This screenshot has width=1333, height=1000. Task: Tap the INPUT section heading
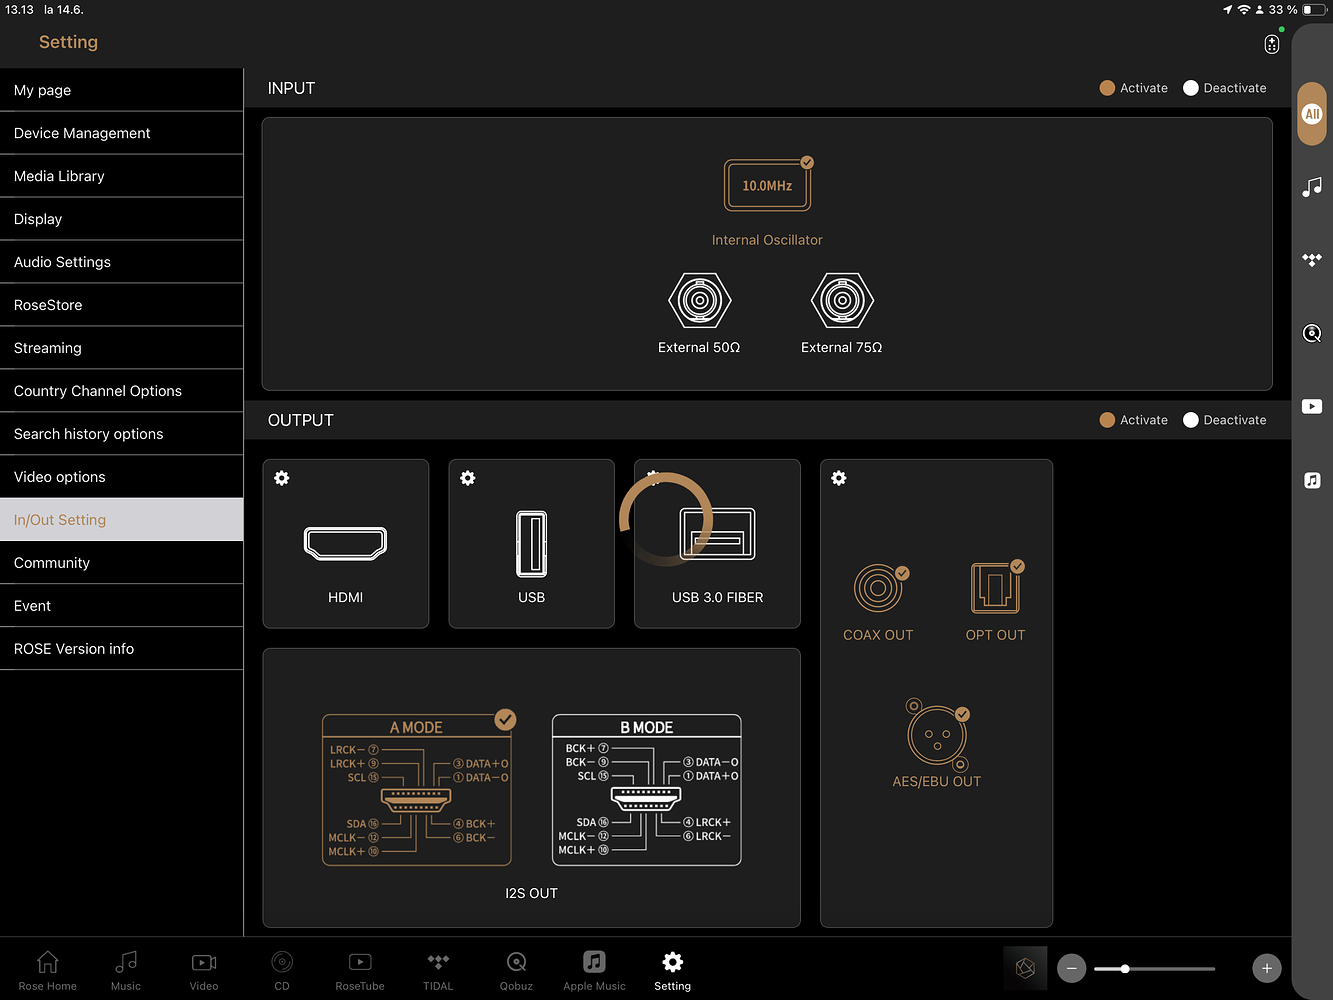[291, 88]
